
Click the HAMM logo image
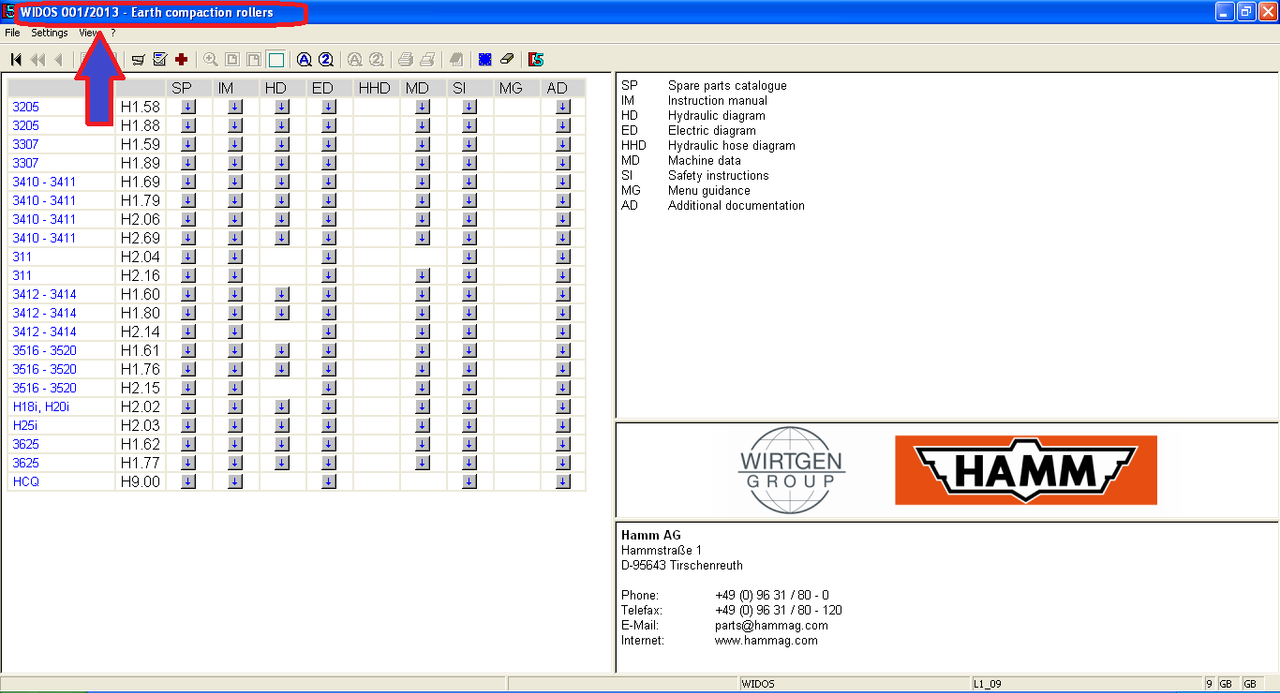(1026, 470)
